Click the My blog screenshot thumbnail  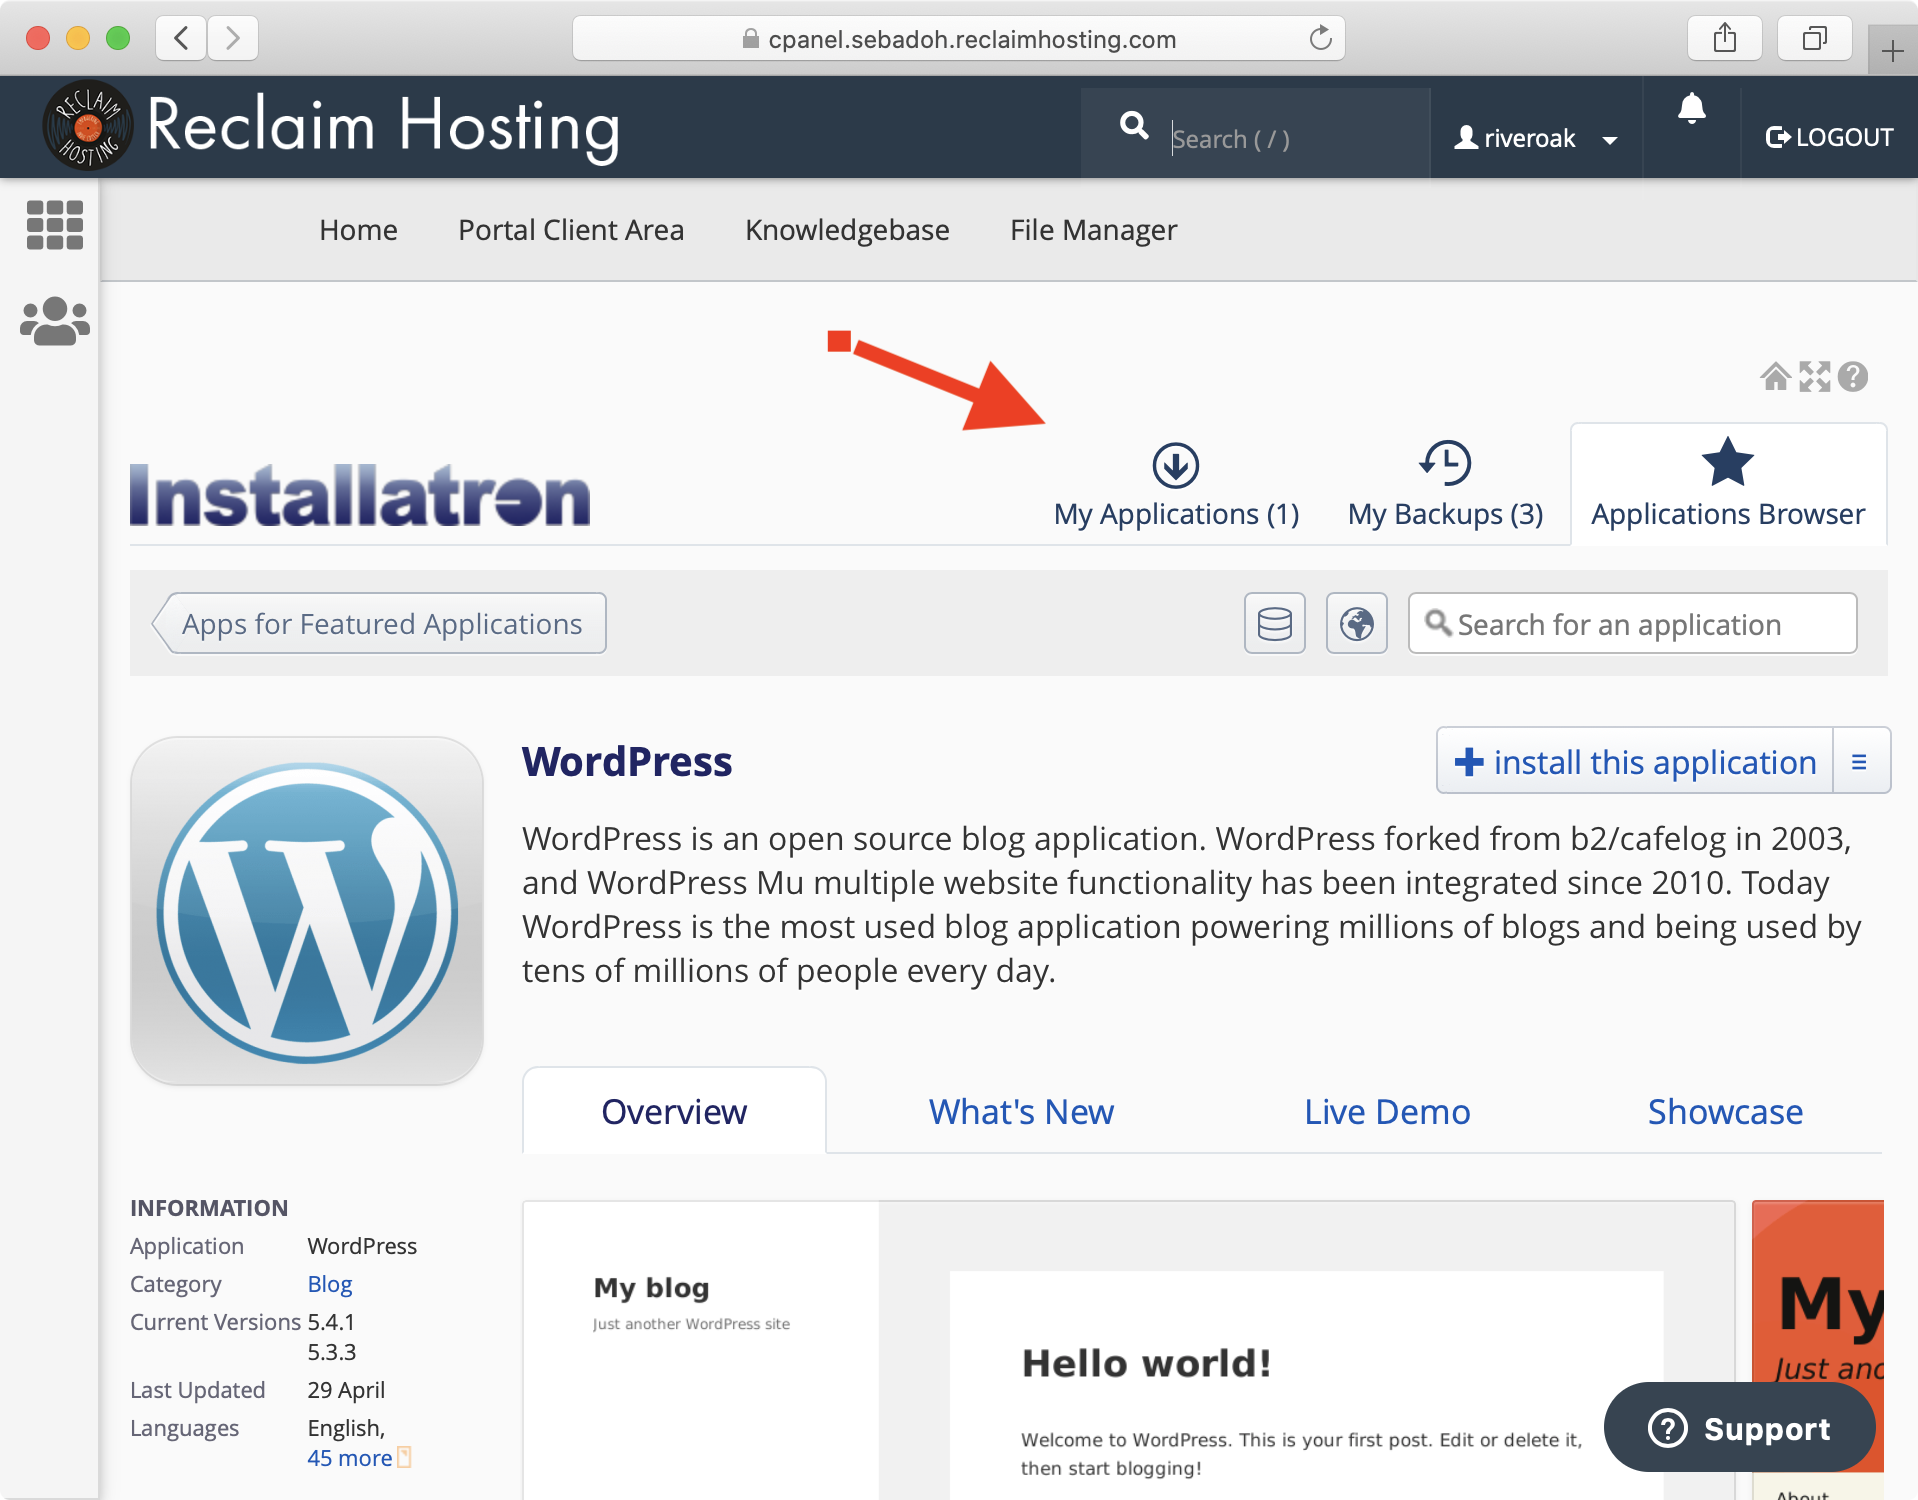[x=1128, y=1350]
